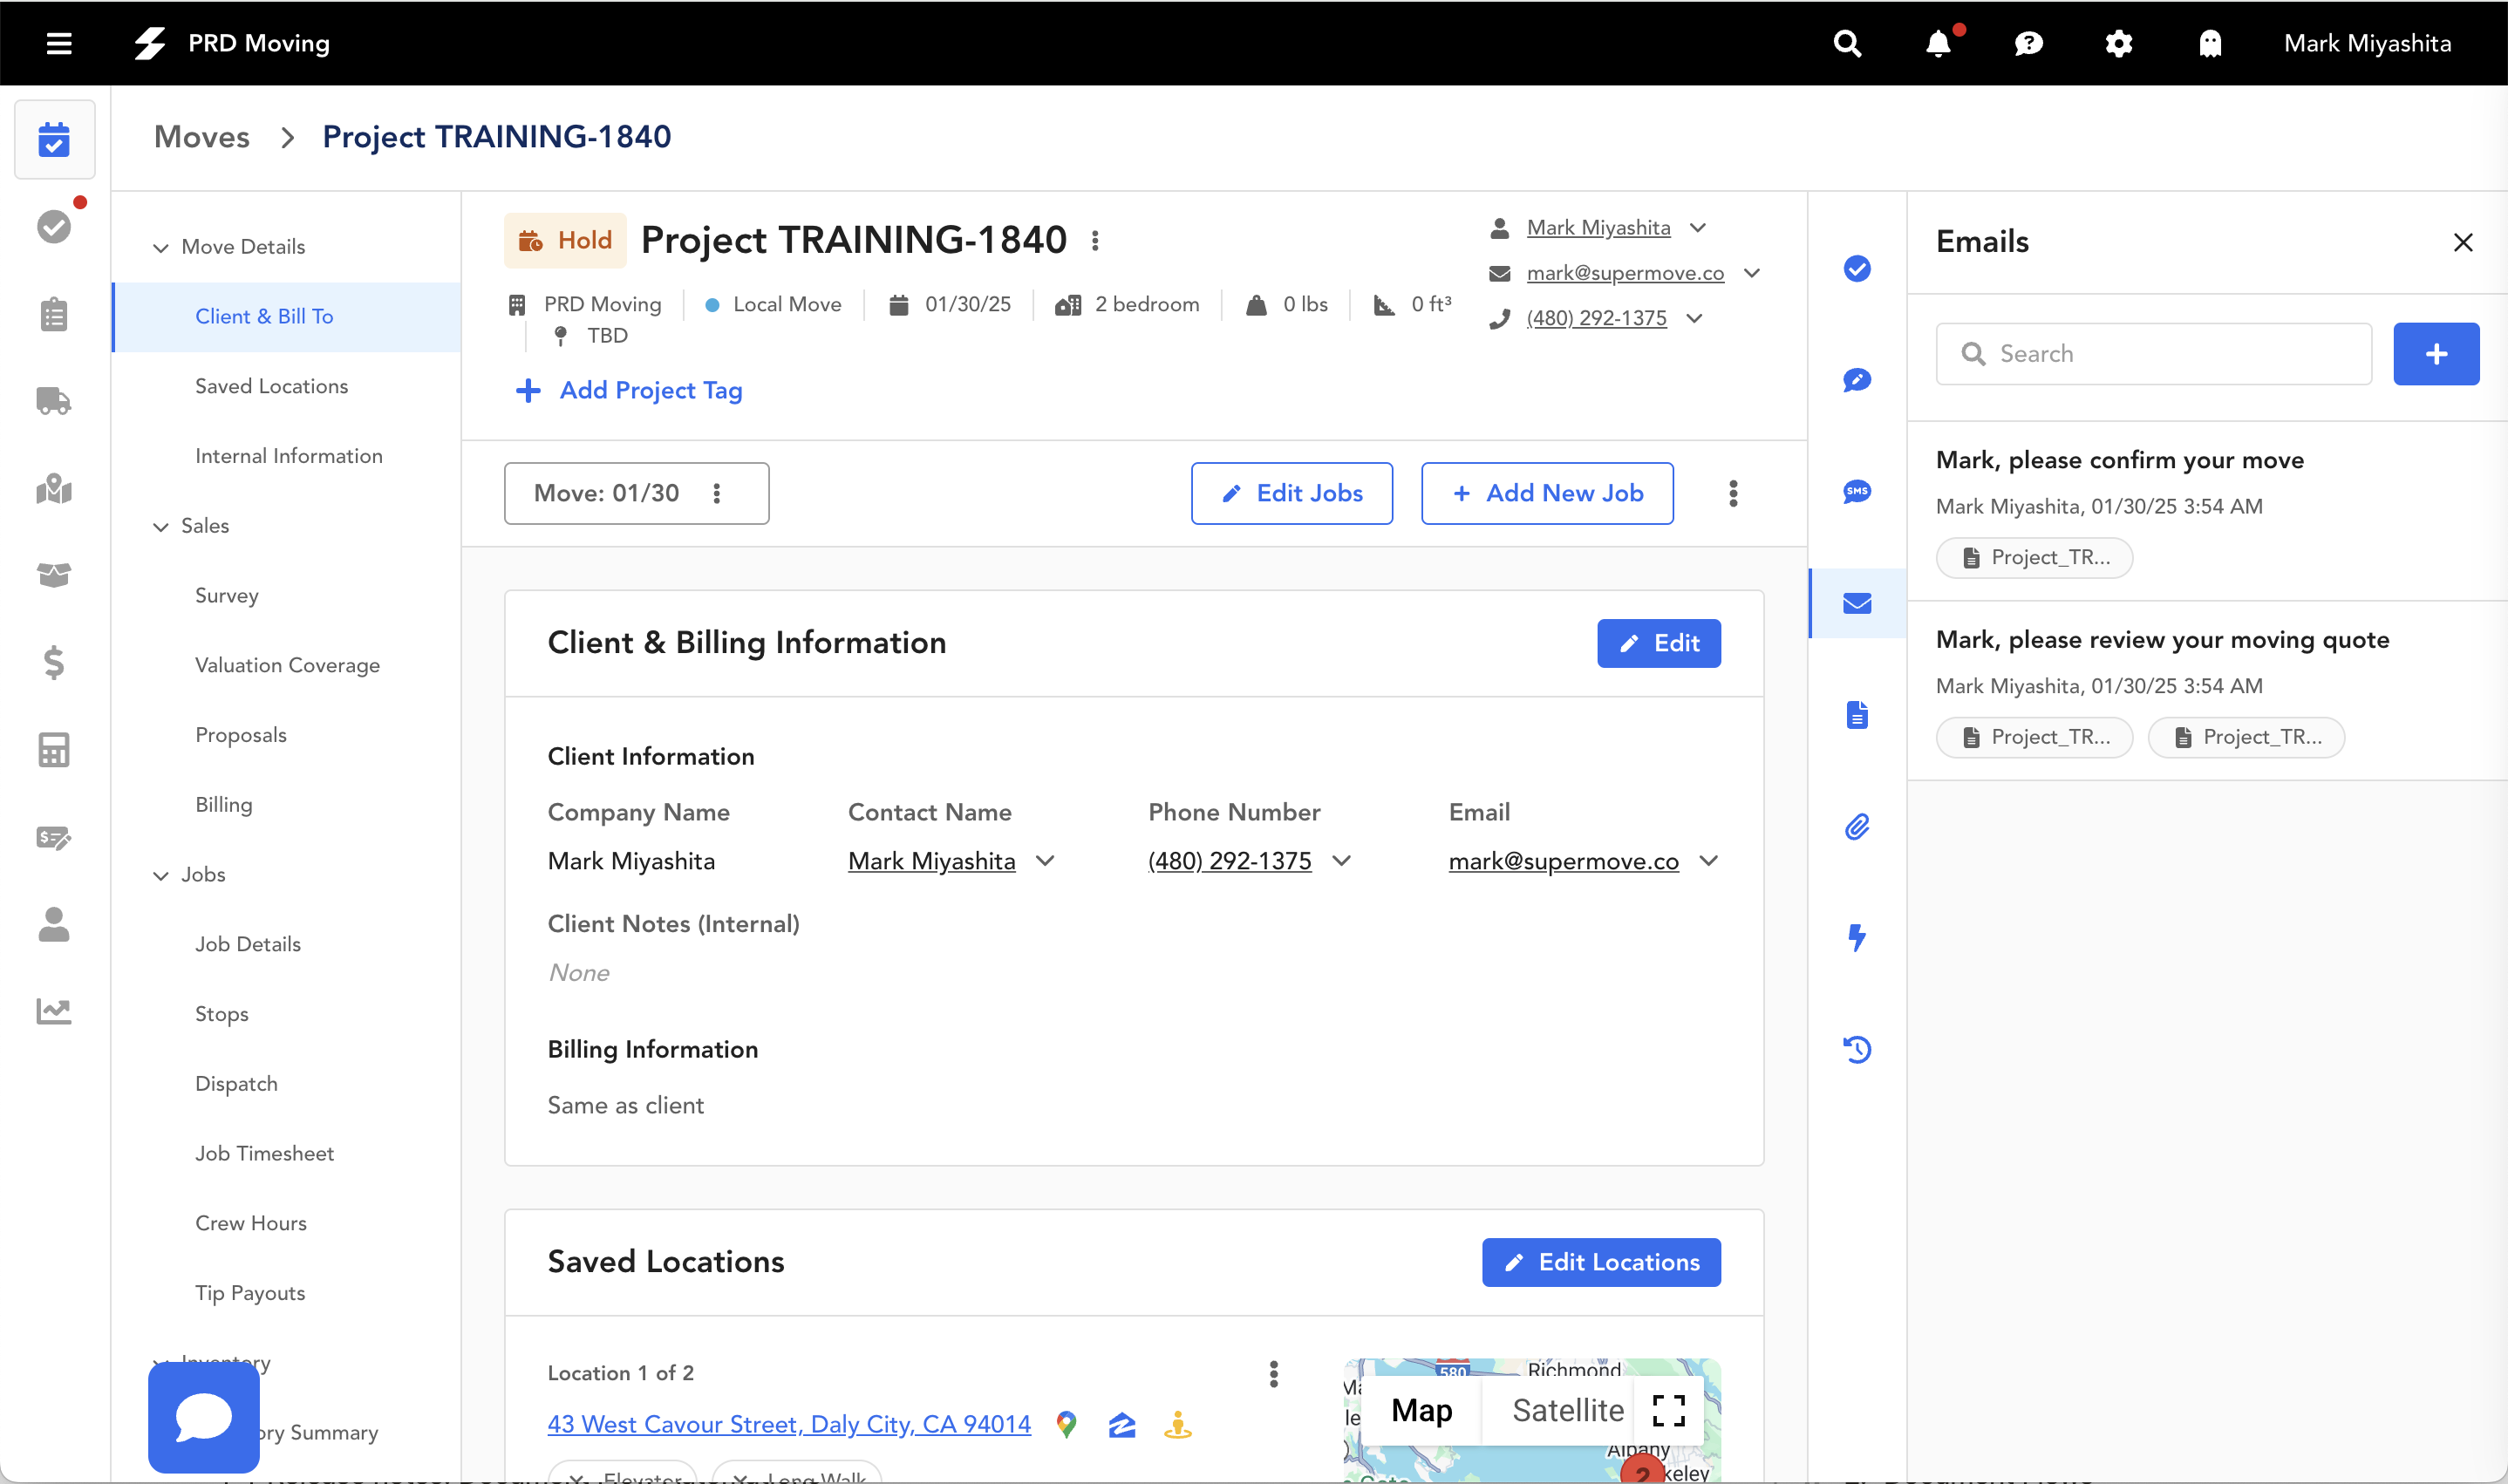The width and height of the screenshot is (2508, 1484).
Task: Expand Phone Number dropdown in Client Information
Action: [1342, 861]
